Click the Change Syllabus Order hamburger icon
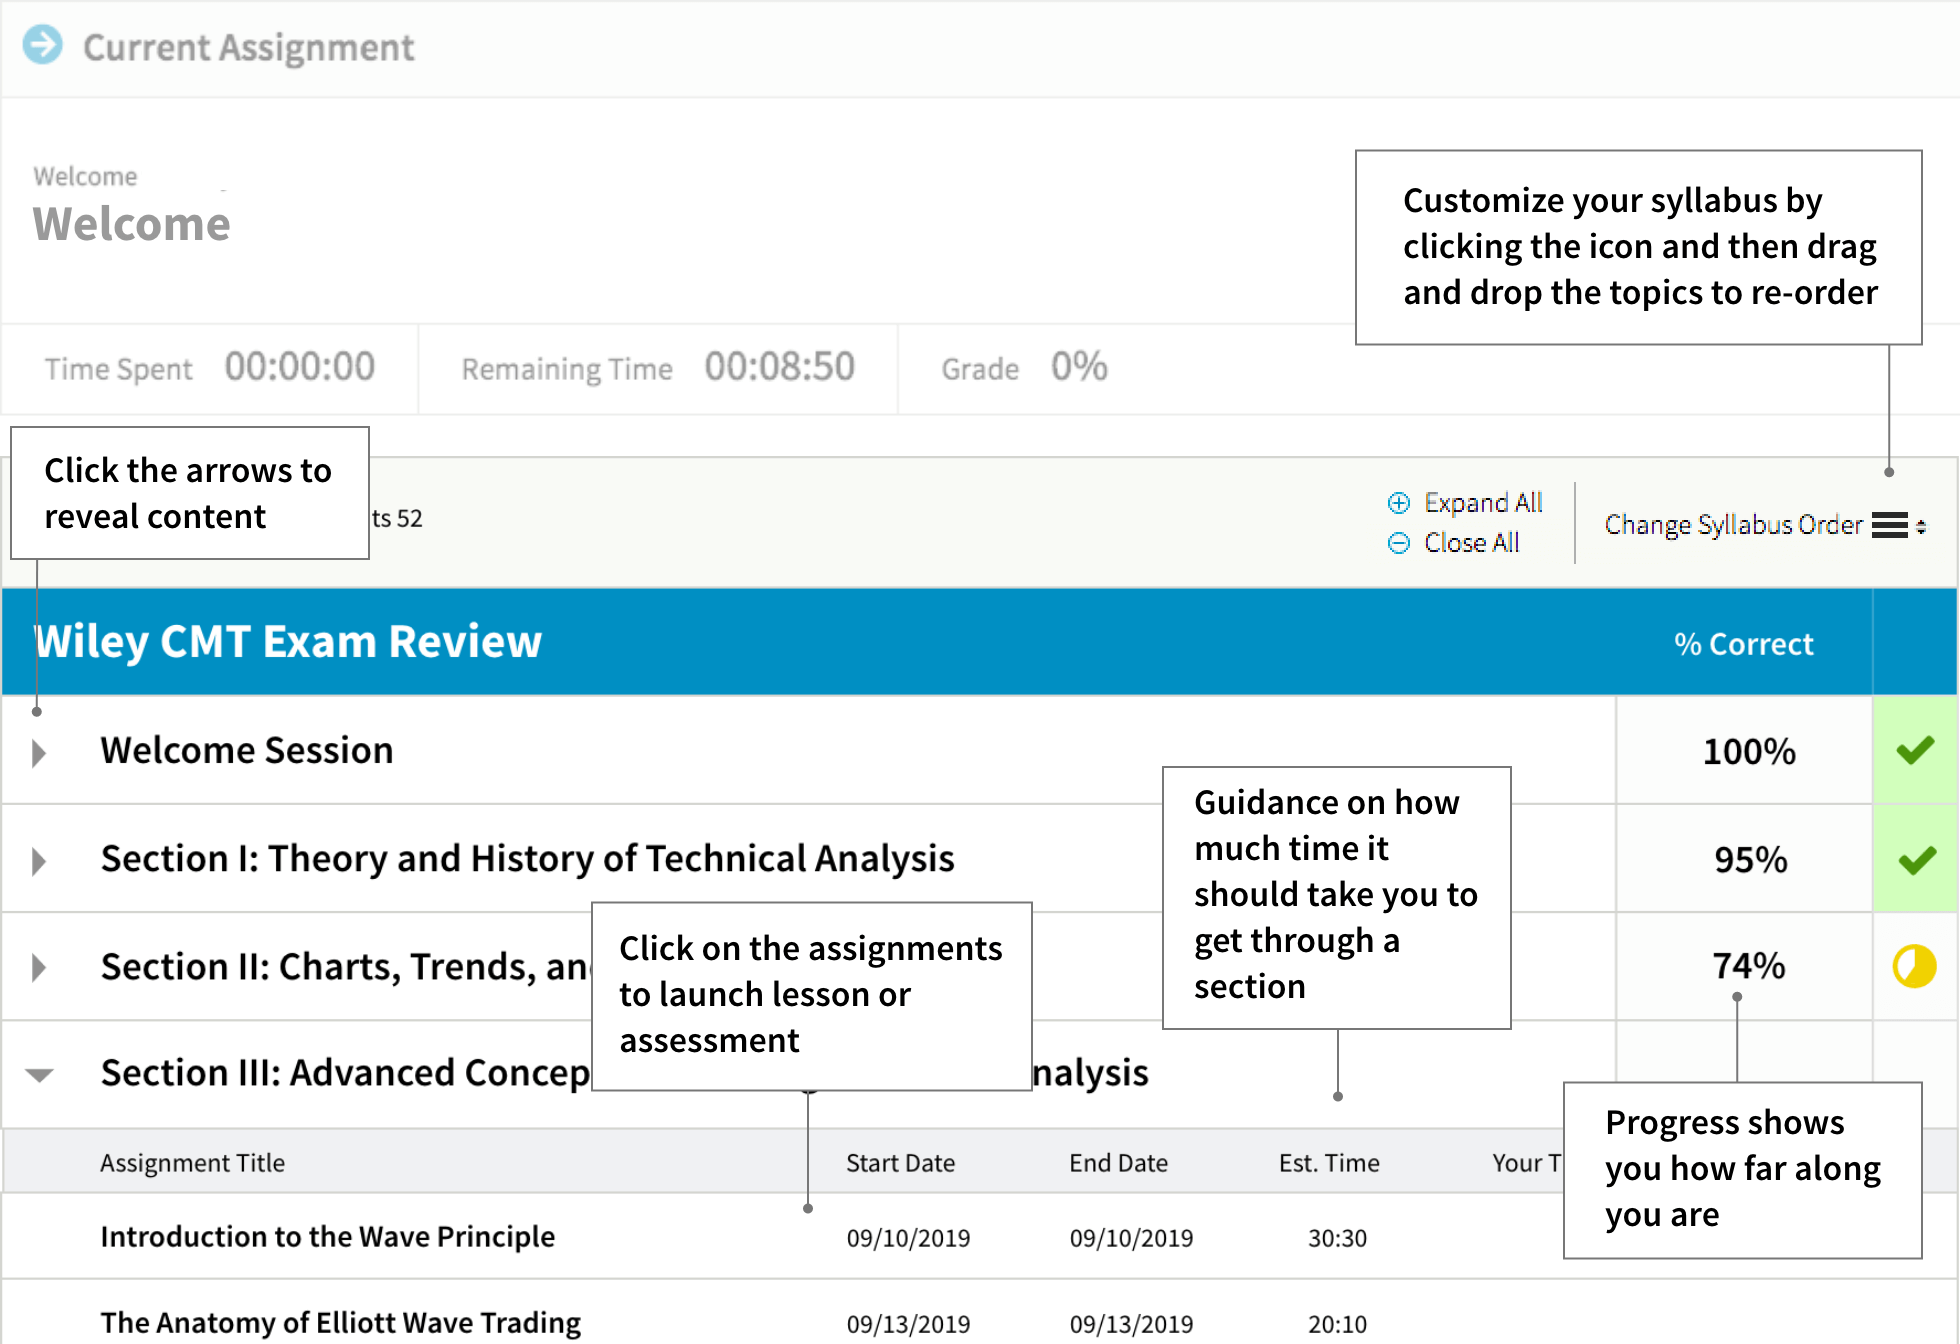The image size is (1960, 1344). tap(1890, 525)
